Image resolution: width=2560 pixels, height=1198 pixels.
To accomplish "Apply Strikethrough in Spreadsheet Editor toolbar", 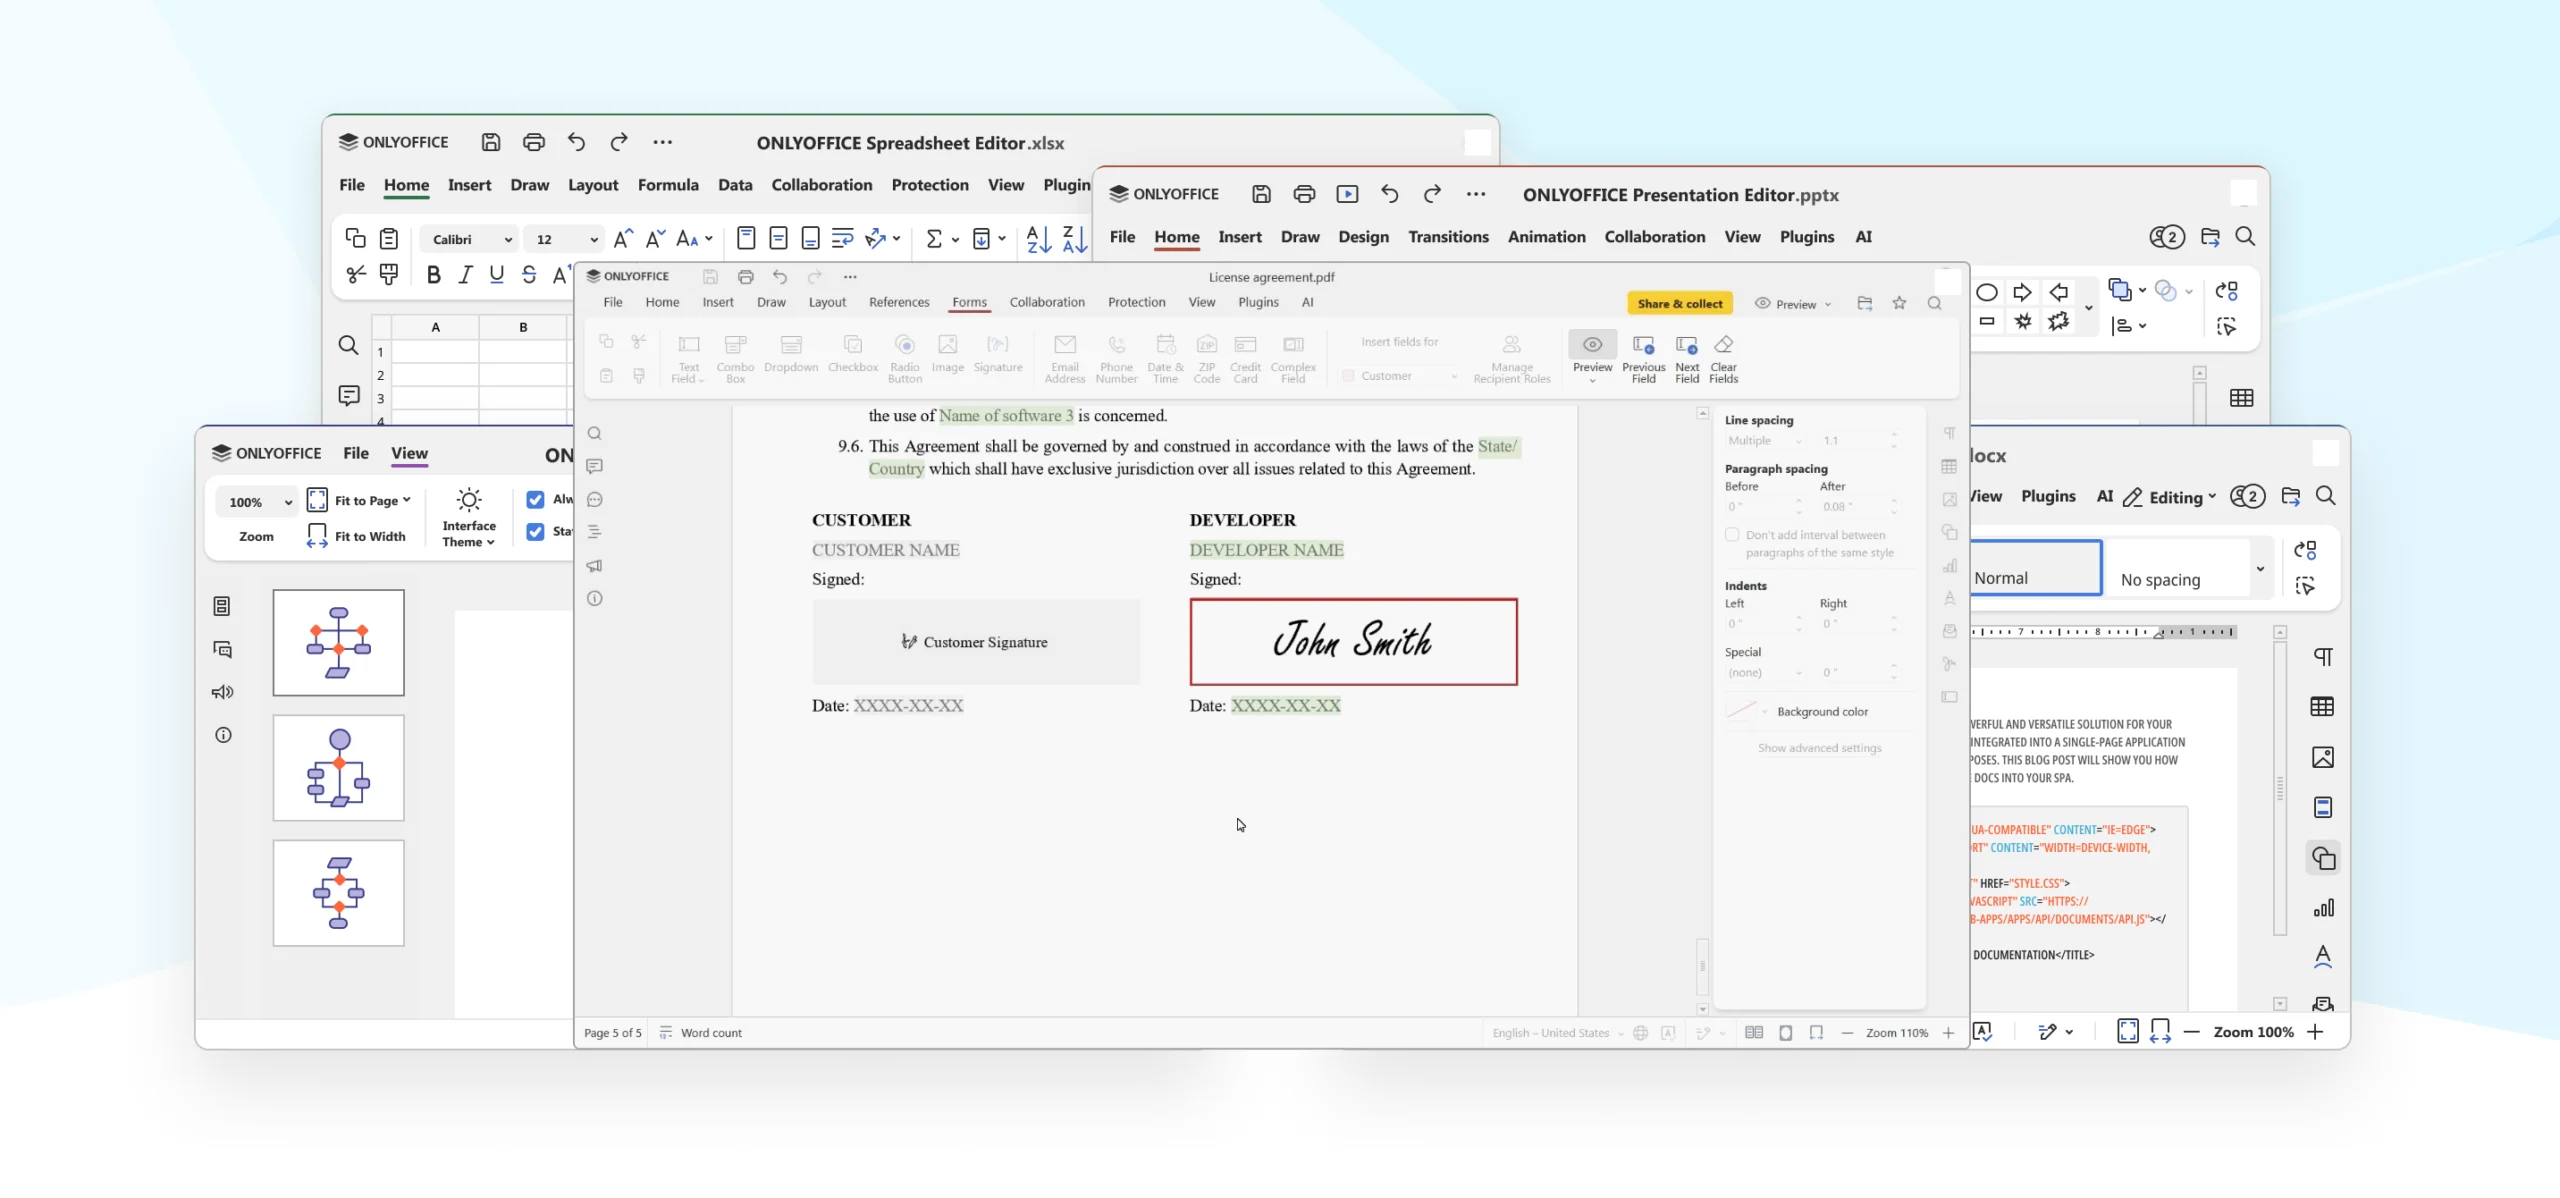I will point(529,274).
